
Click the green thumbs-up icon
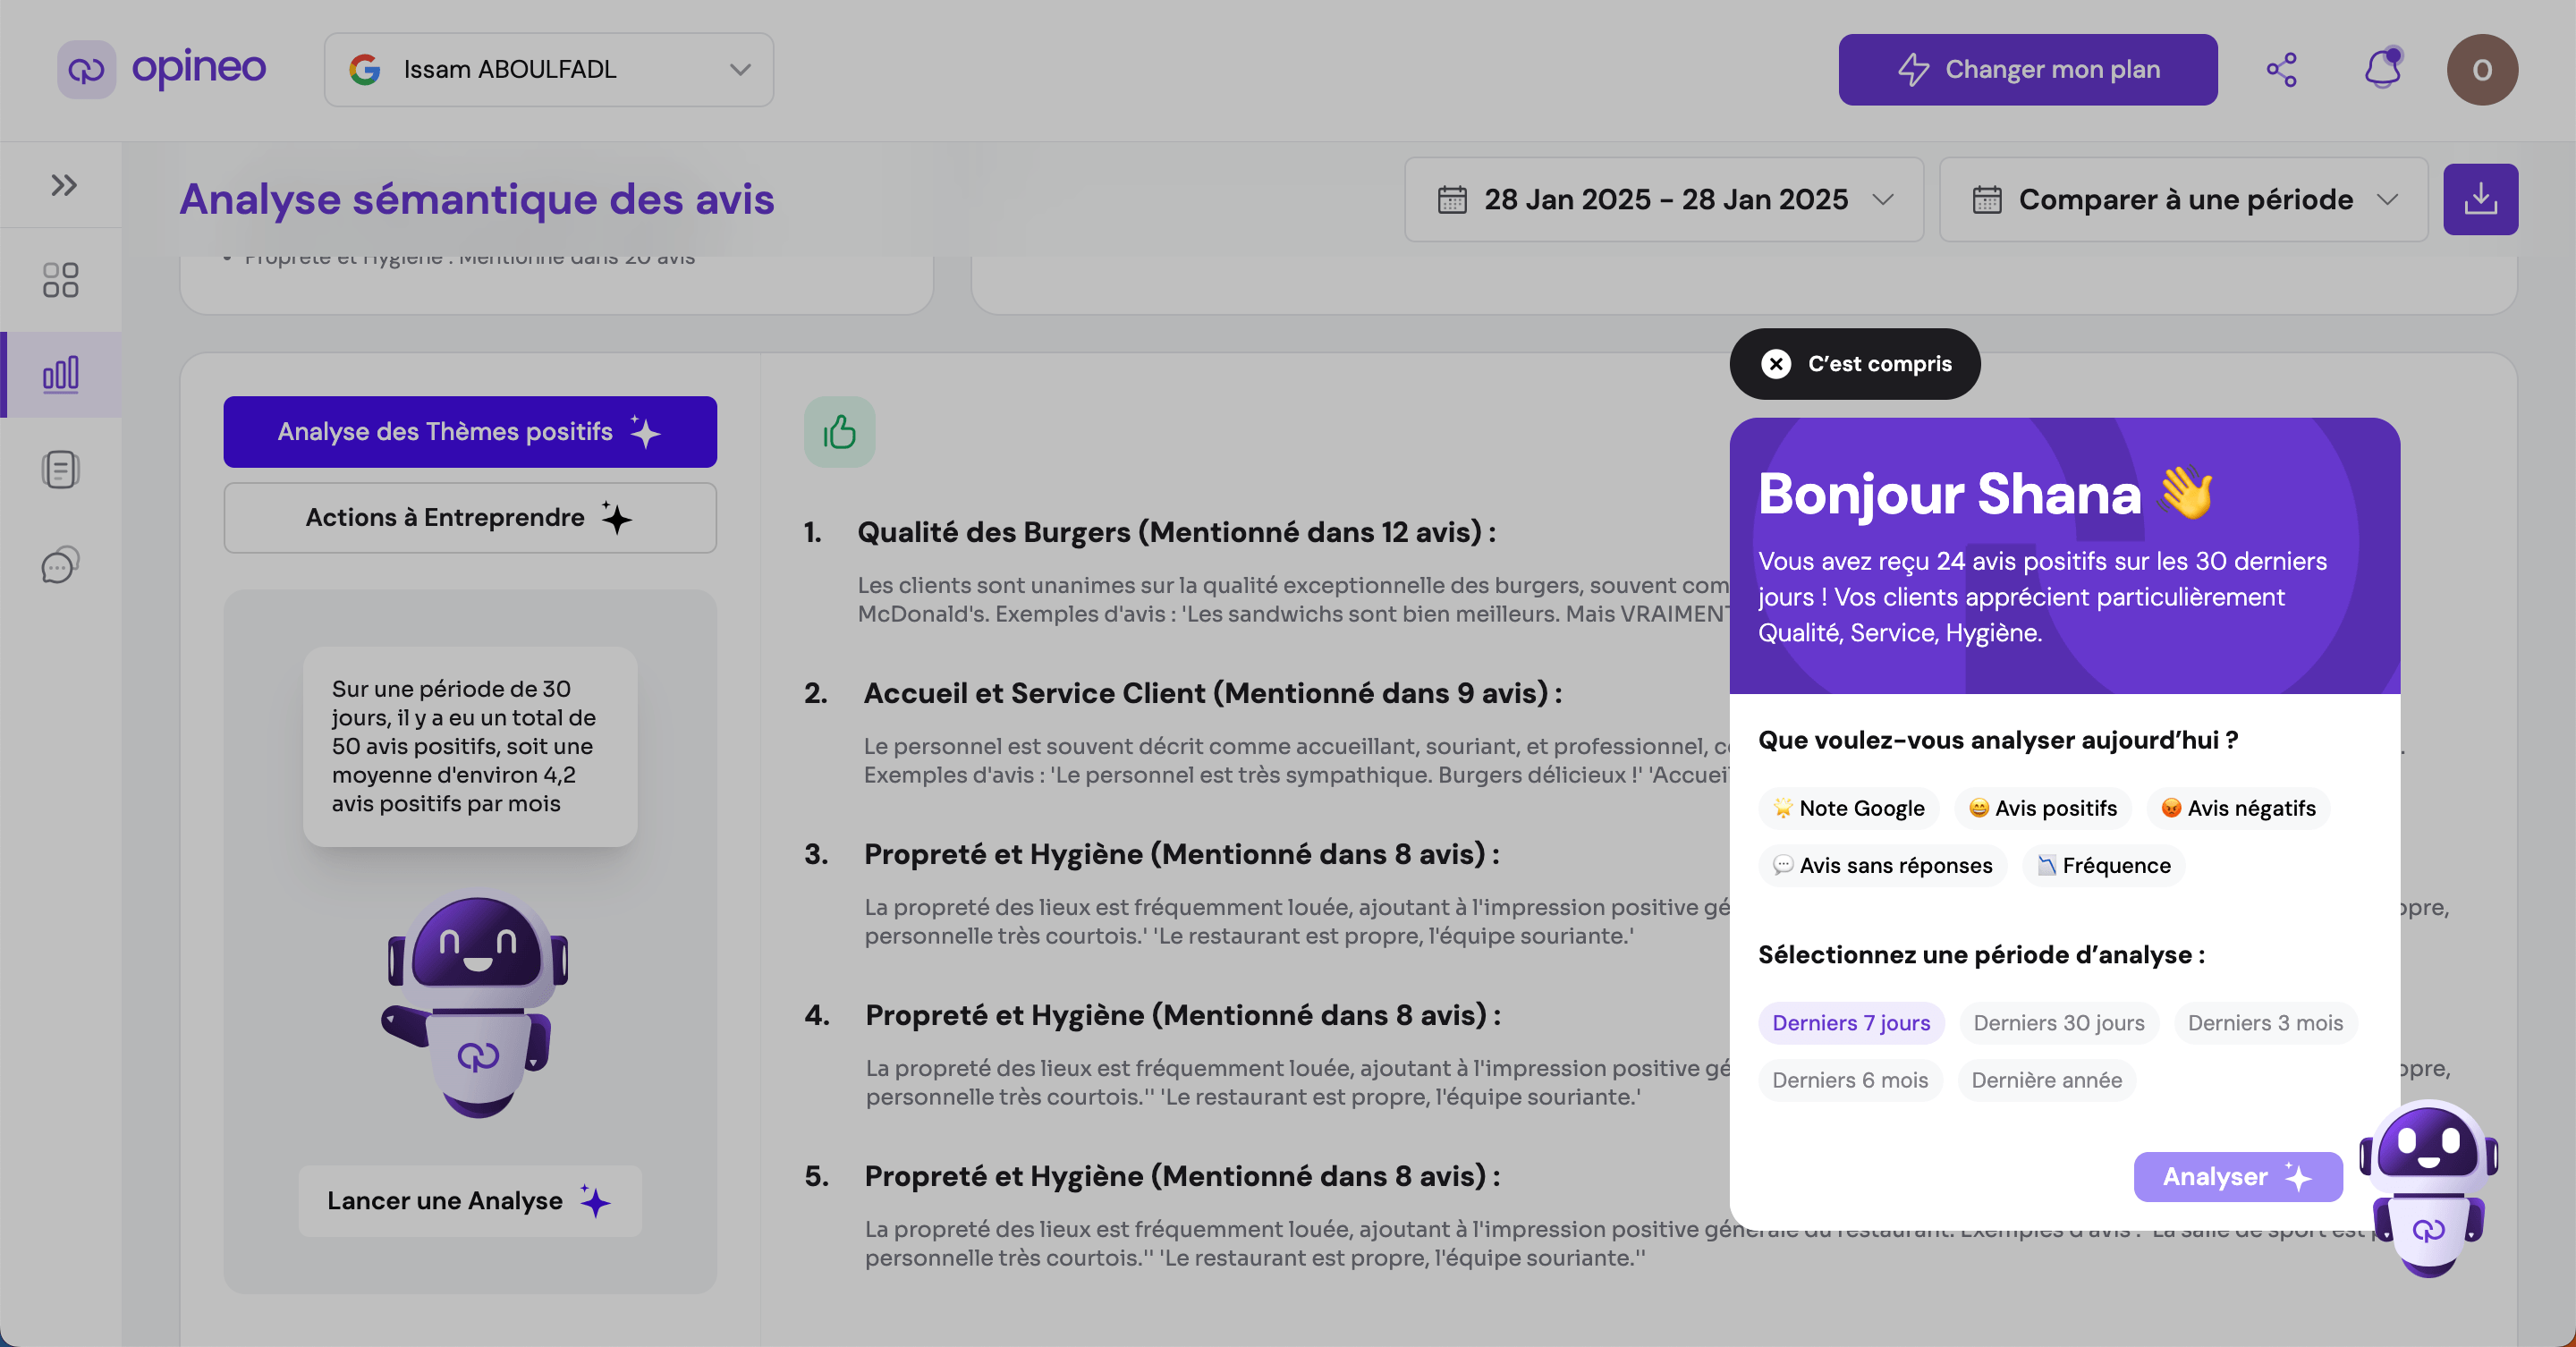(839, 432)
